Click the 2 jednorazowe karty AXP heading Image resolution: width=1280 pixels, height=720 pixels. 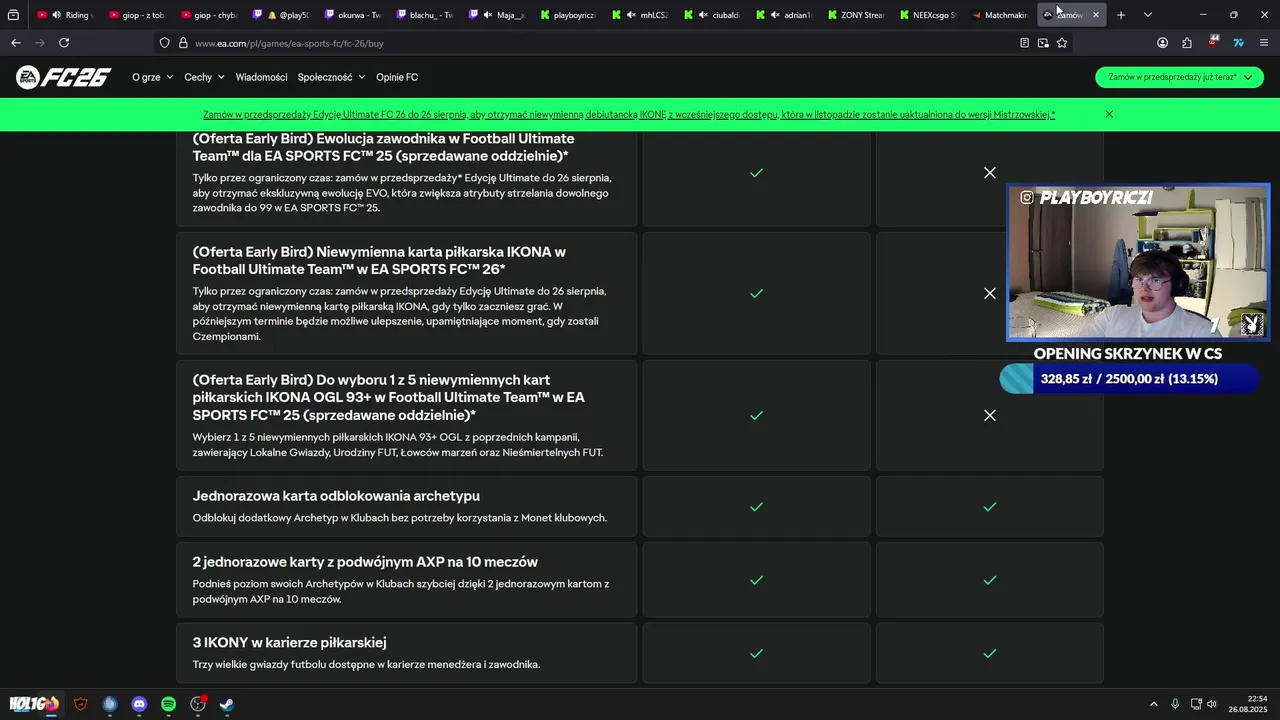pos(365,562)
